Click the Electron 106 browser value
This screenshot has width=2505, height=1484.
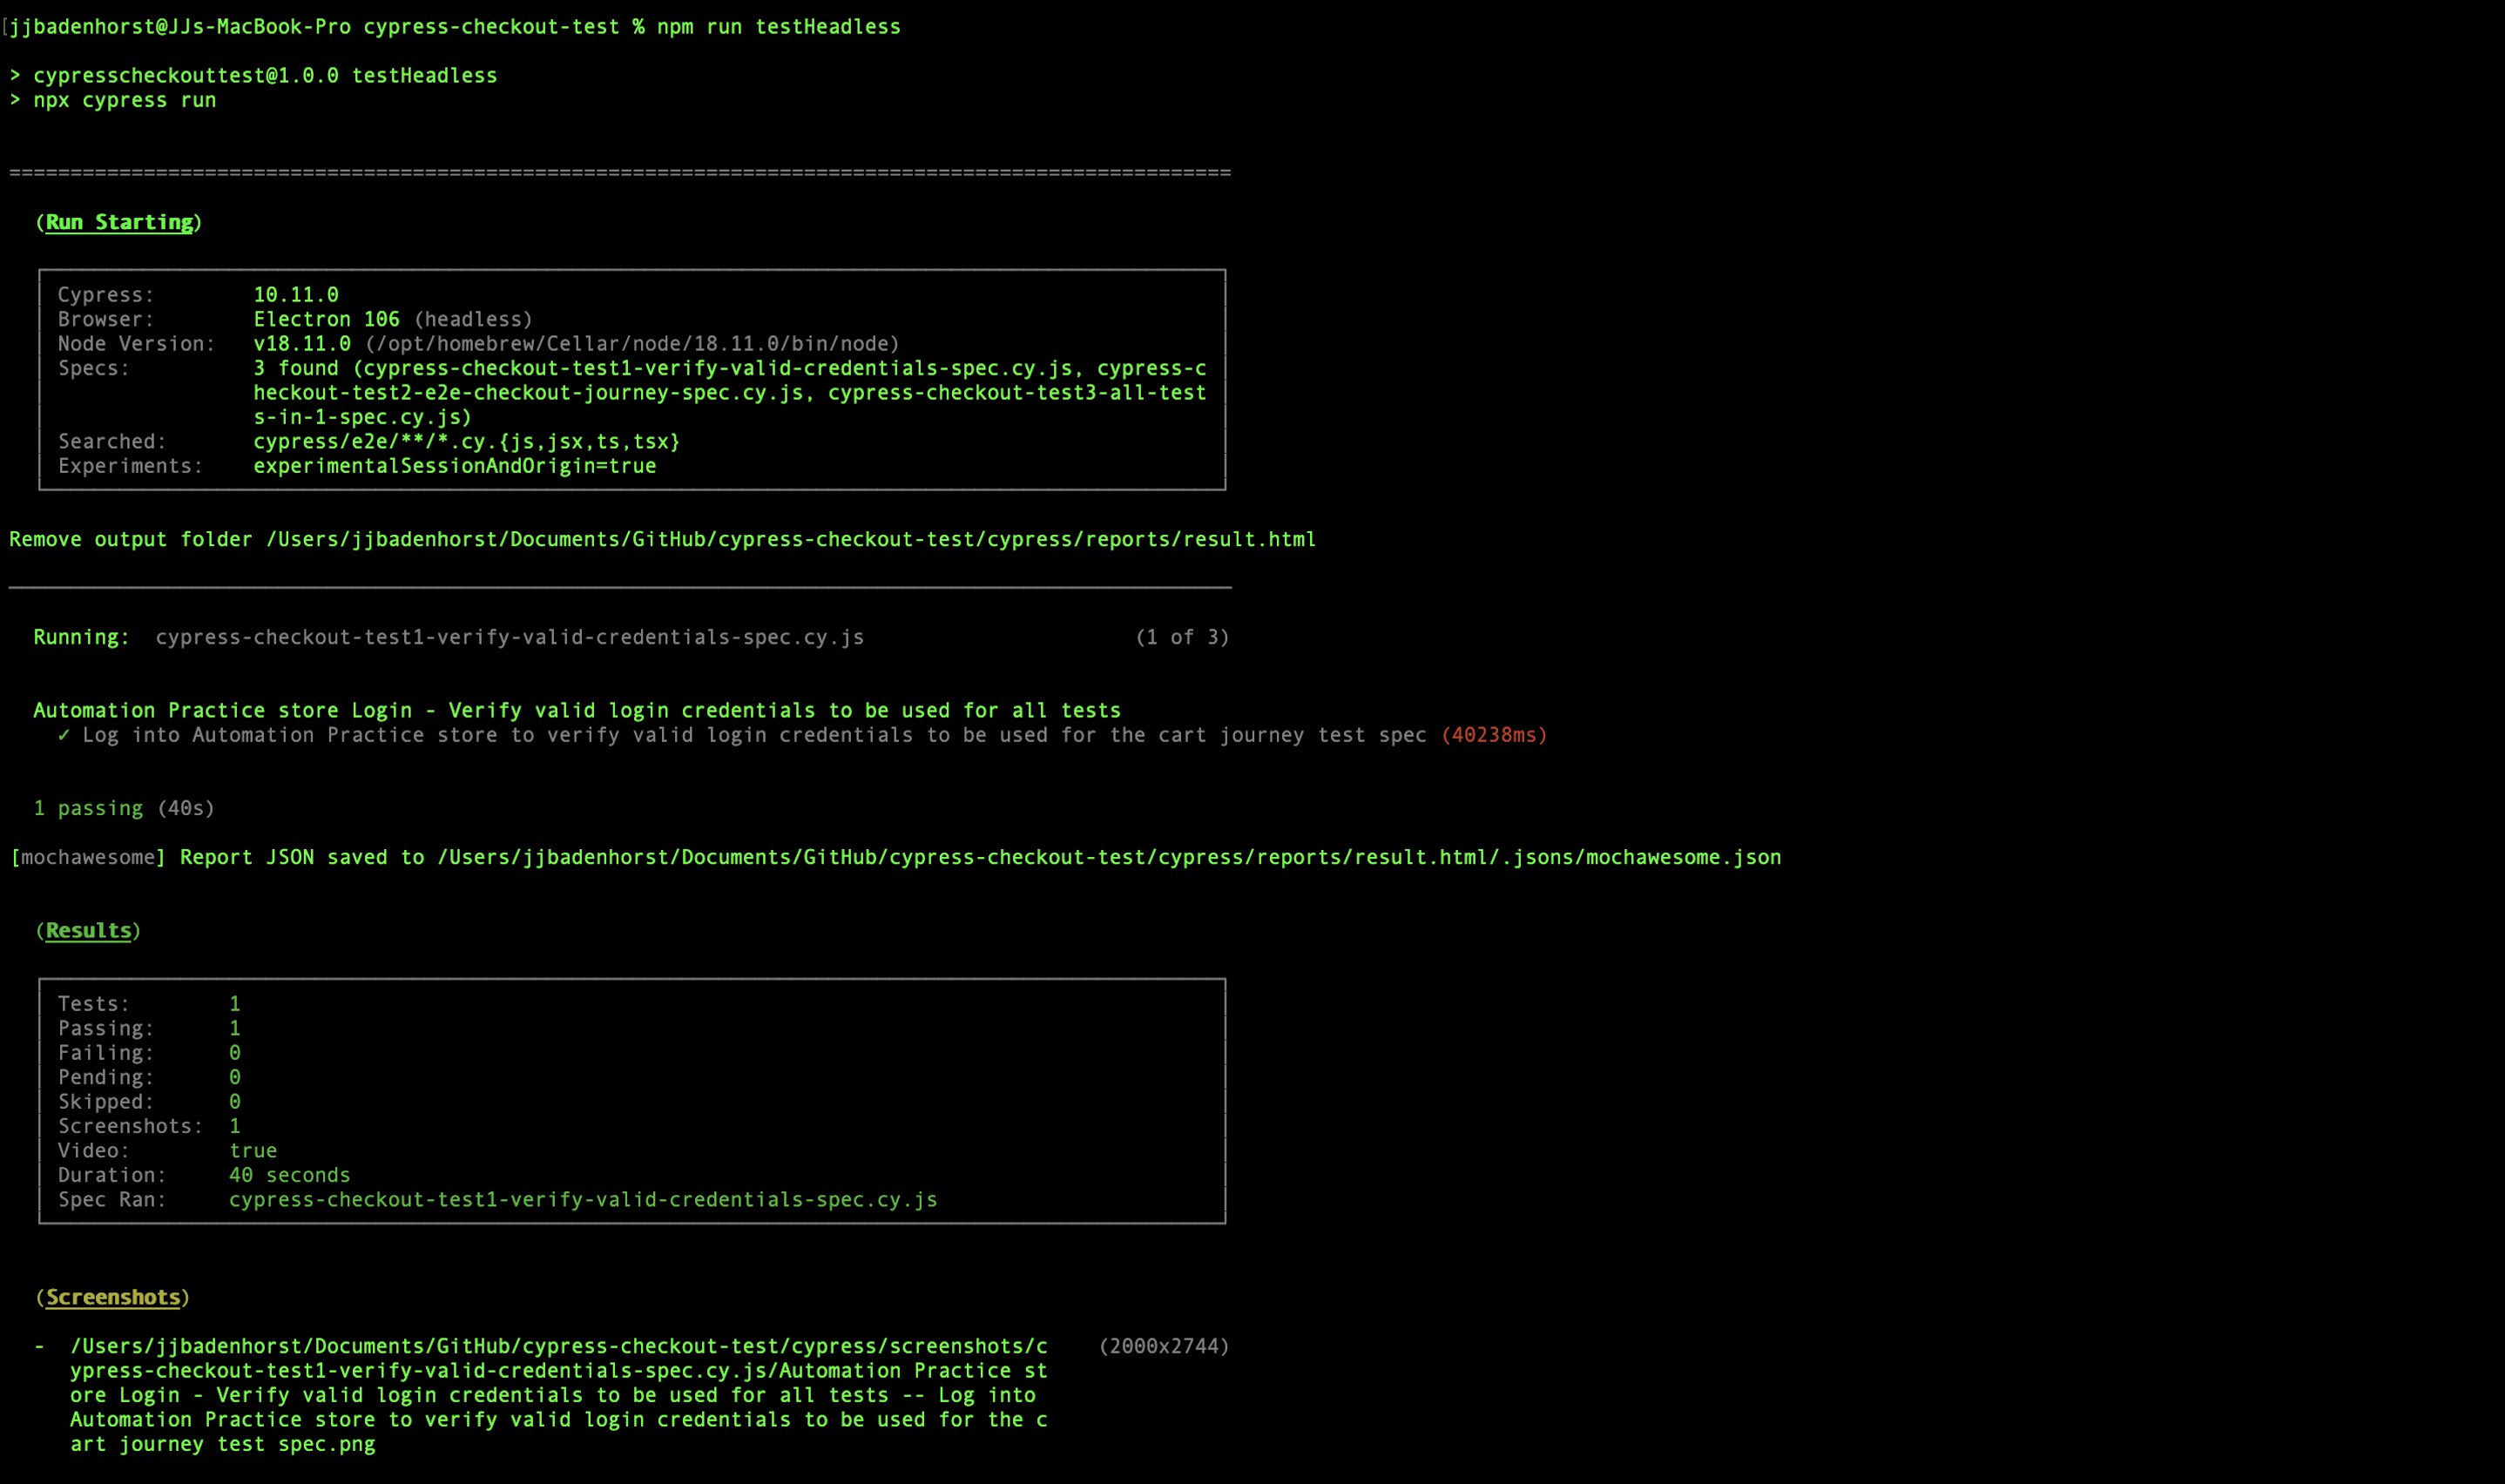coord(326,319)
